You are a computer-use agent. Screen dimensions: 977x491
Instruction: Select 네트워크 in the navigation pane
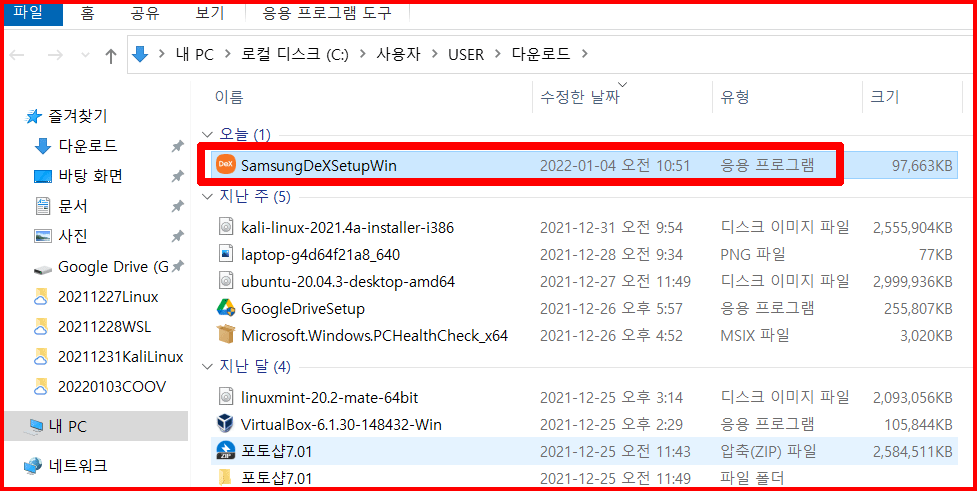78,465
